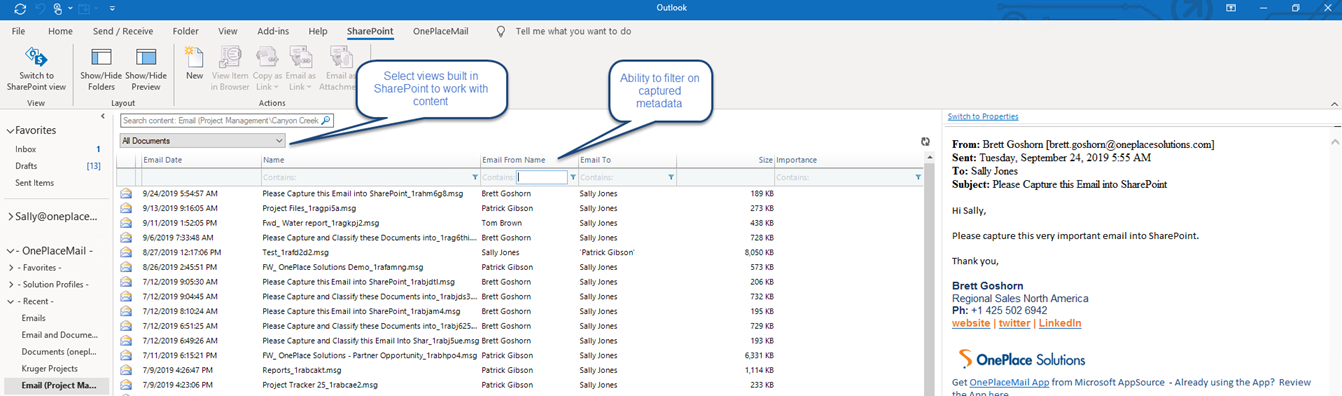The width and height of the screenshot is (1342, 396).
Task: Switch to the Help ribbon tab
Action: pos(318,31)
